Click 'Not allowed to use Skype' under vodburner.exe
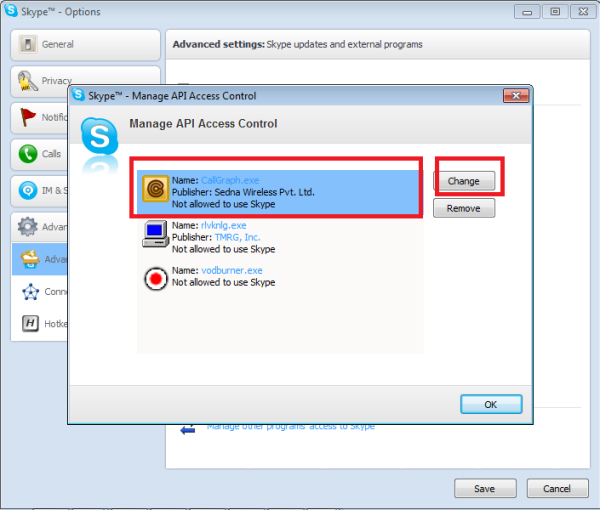The height and width of the screenshot is (510, 600). tap(223, 282)
